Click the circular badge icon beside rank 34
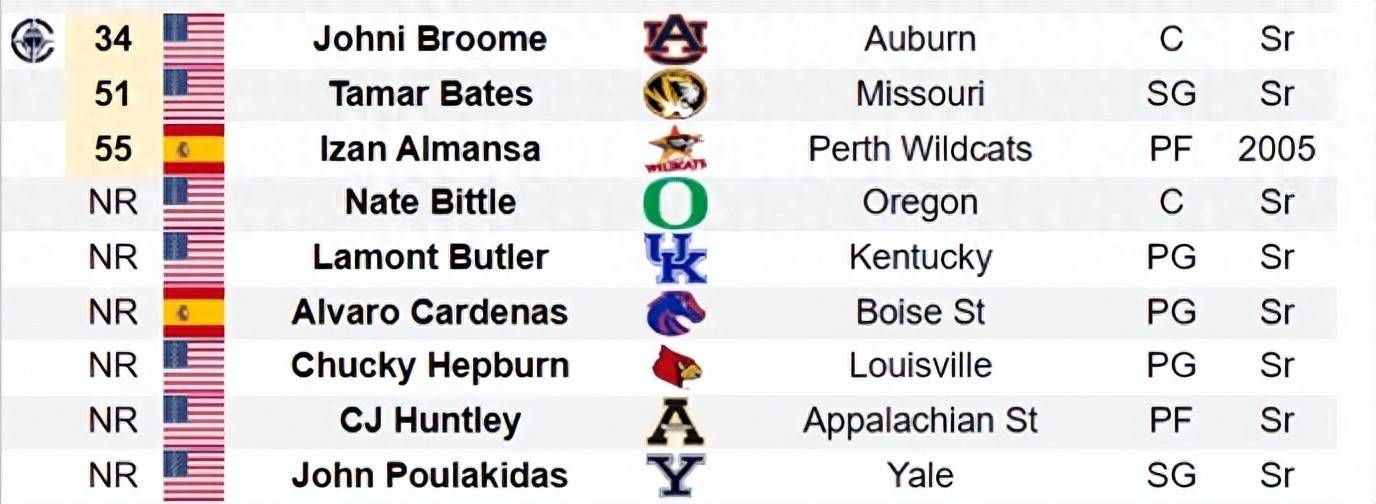 tap(33, 42)
